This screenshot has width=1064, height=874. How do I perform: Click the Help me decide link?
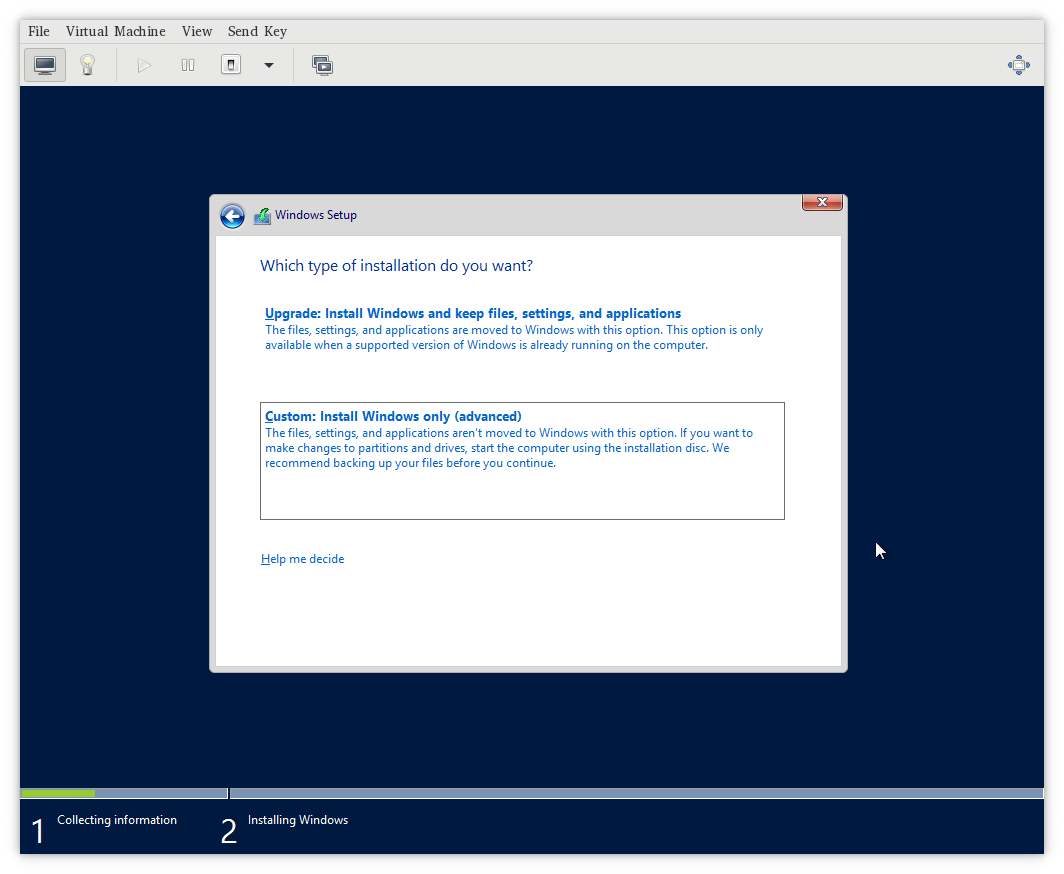[x=302, y=558]
